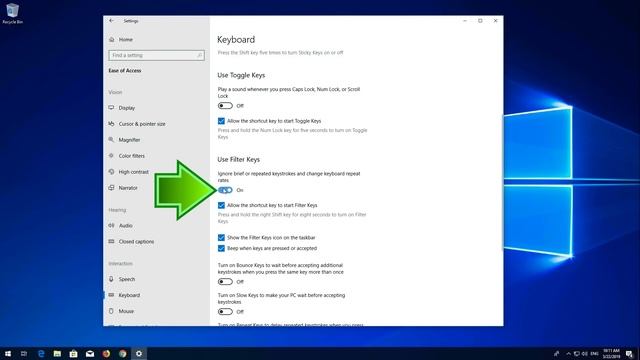640x360 pixels.
Task: Enable the Slow Keys switch
Action: click(x=225, y=312)
